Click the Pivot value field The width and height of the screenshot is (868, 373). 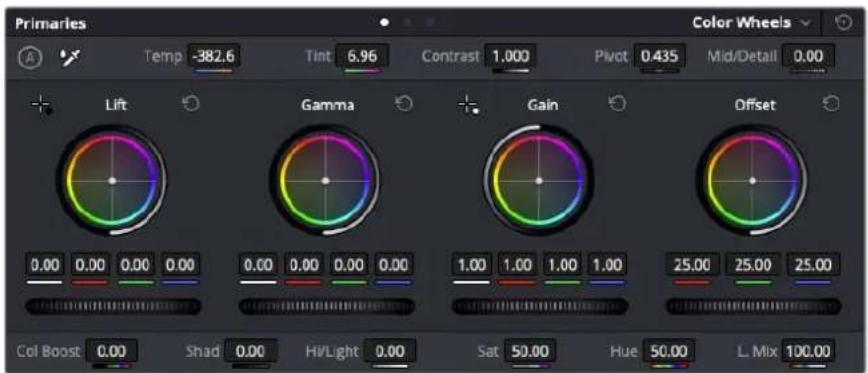[659, 56]
